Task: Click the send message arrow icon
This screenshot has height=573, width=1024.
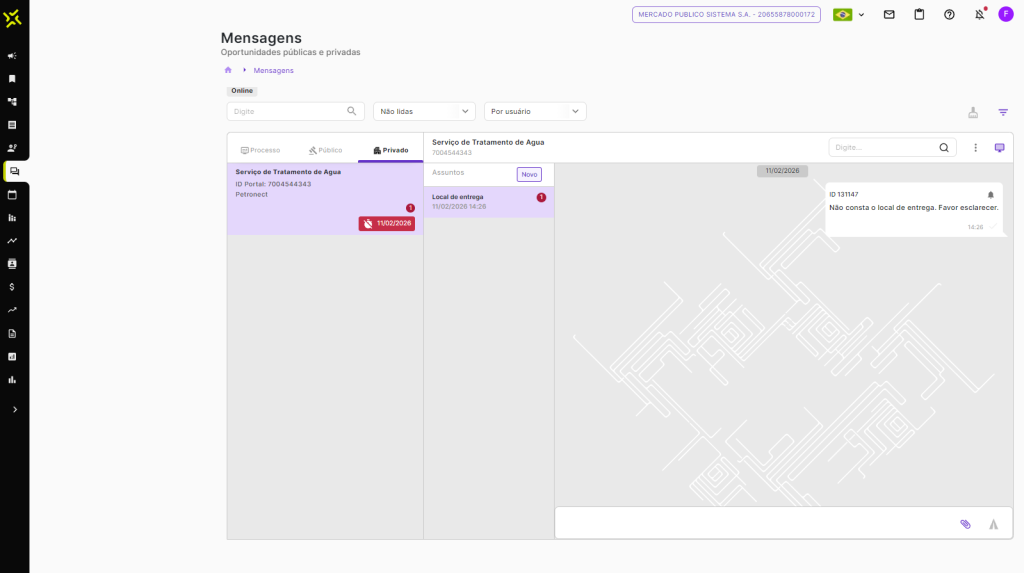Action: click(x=993, y=524)
